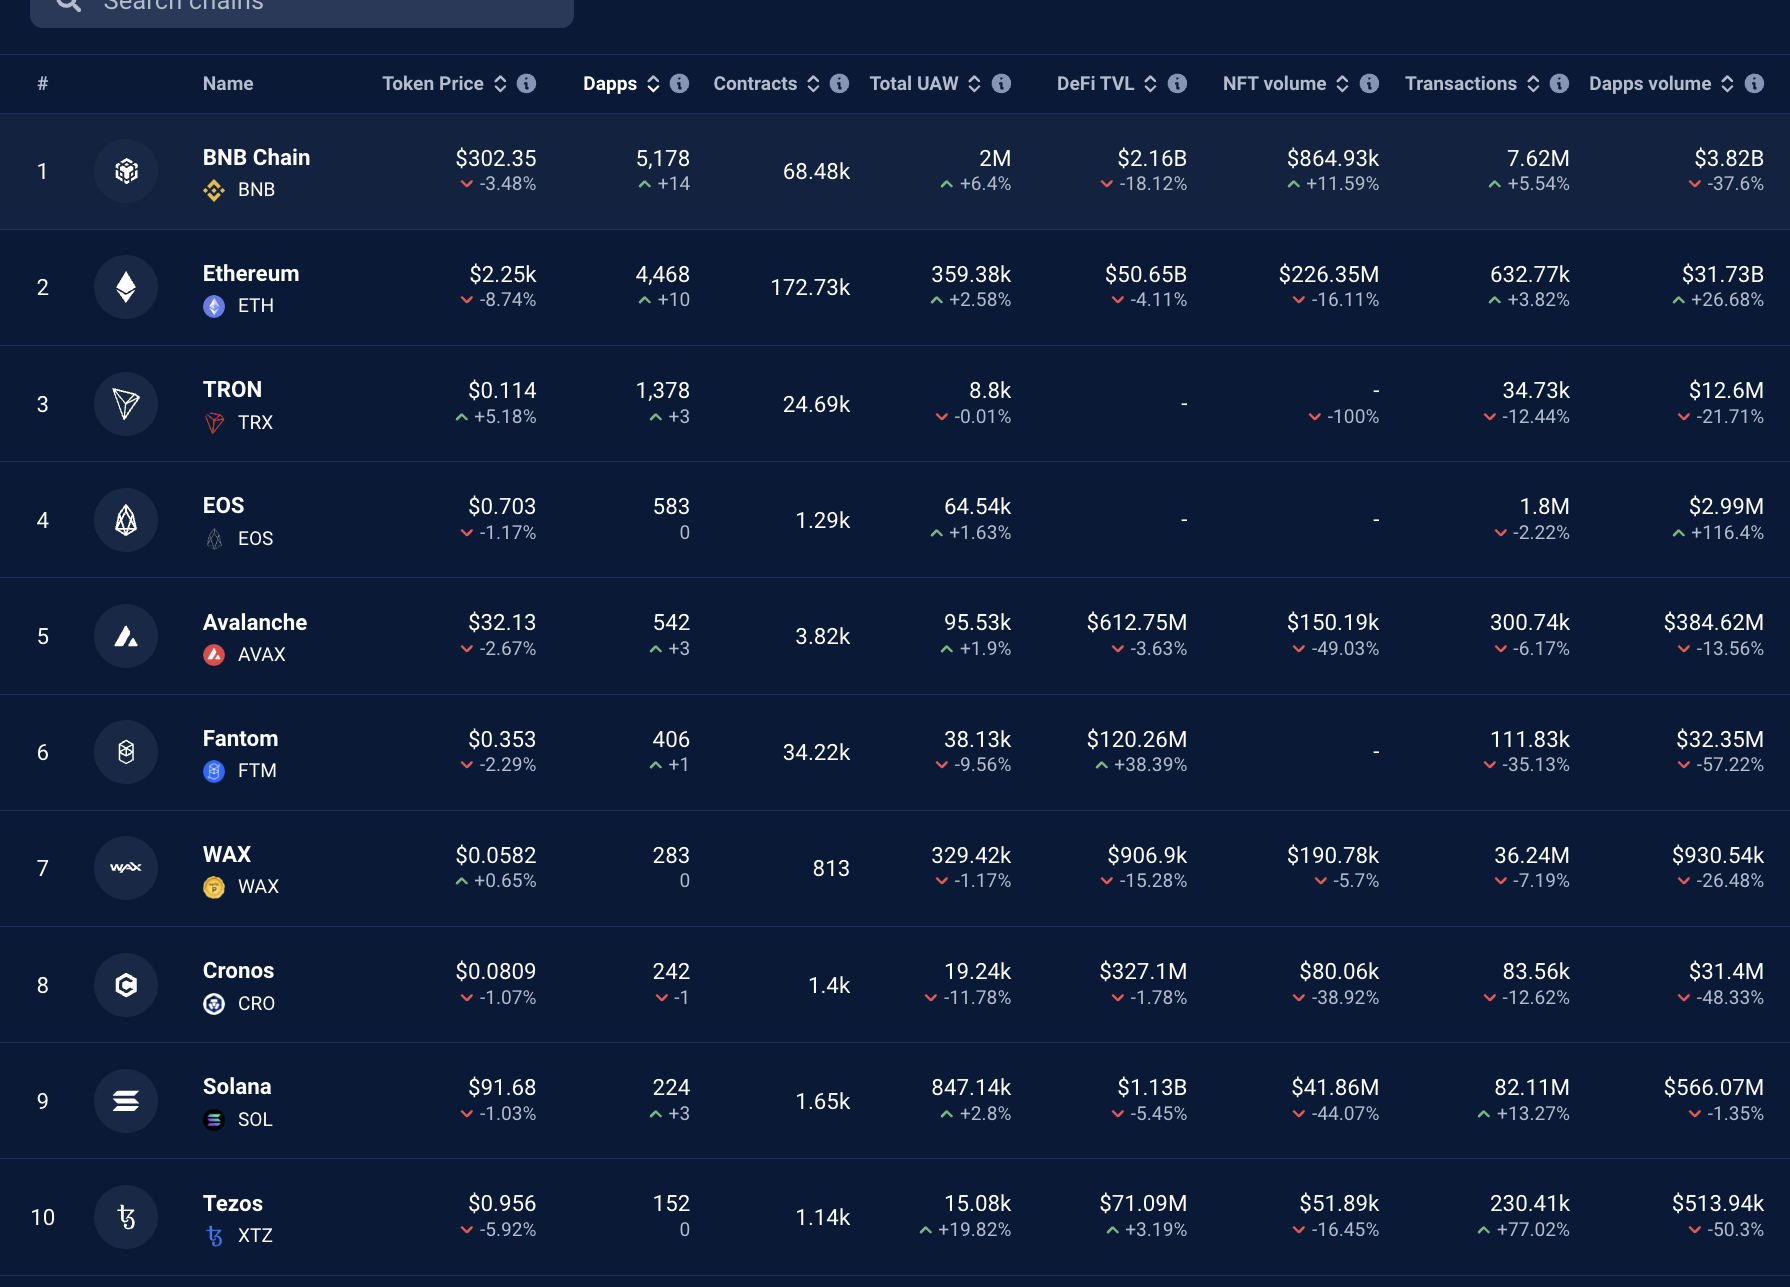
Task: Click the XTZ token coin icon
Action: (214, 1236)
